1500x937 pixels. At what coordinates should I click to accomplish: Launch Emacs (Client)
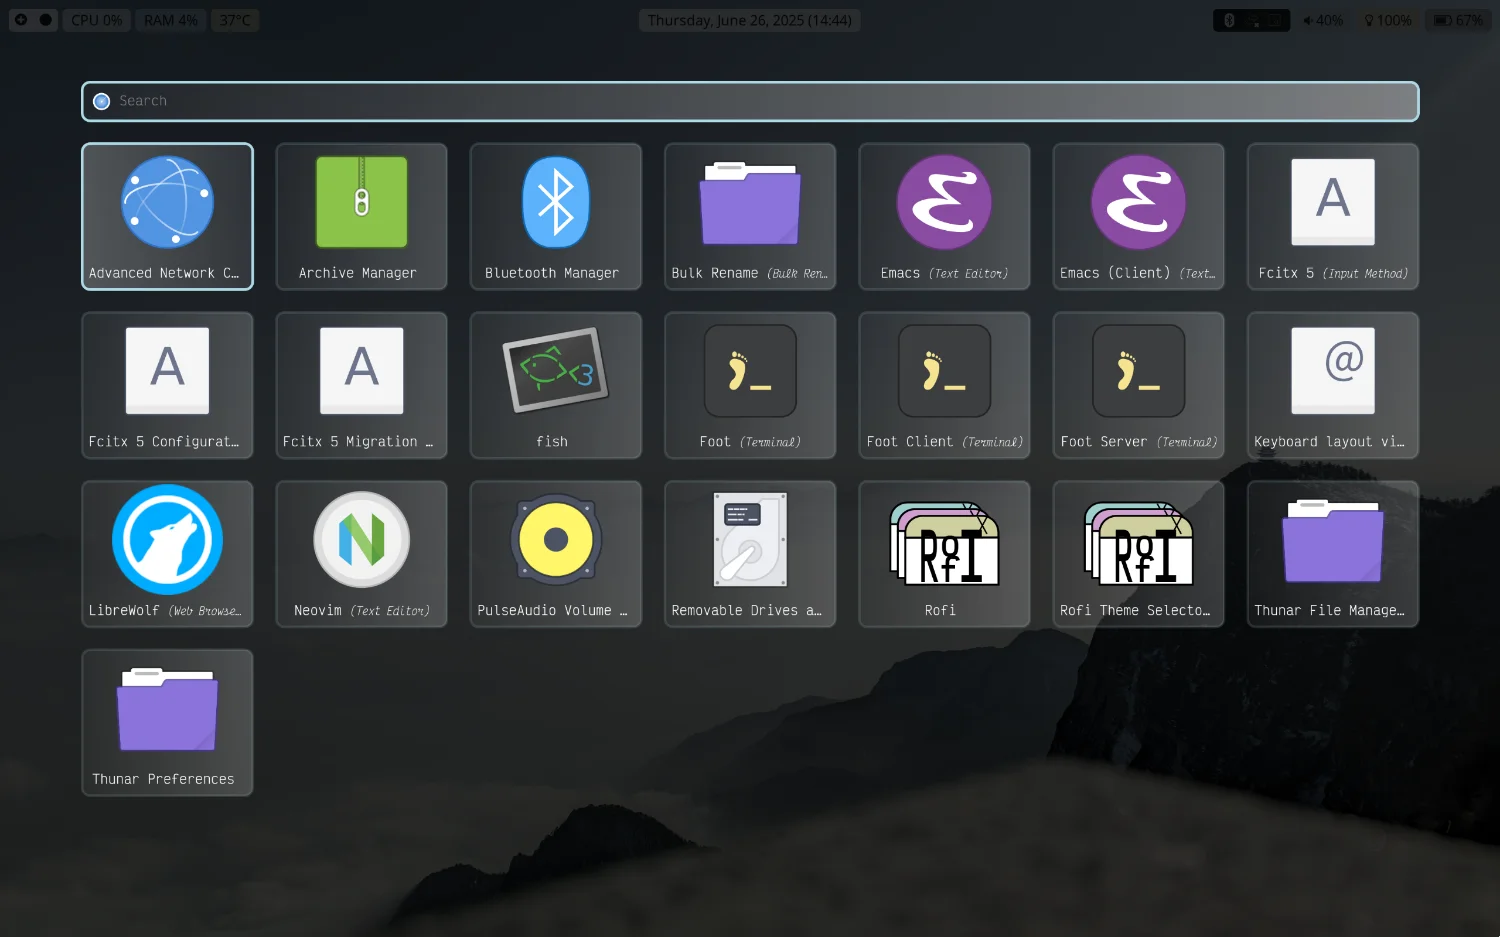pyautogui.click(x=1138, y=216)
